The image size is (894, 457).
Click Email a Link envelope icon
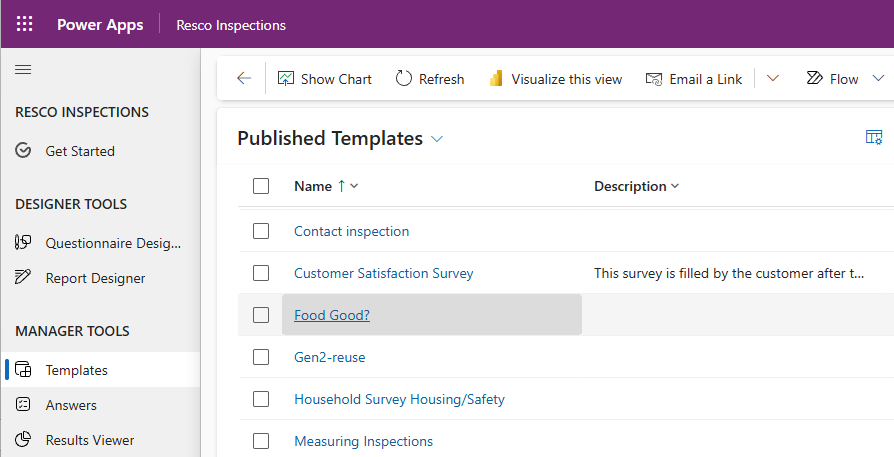click(x=655, y=79)
